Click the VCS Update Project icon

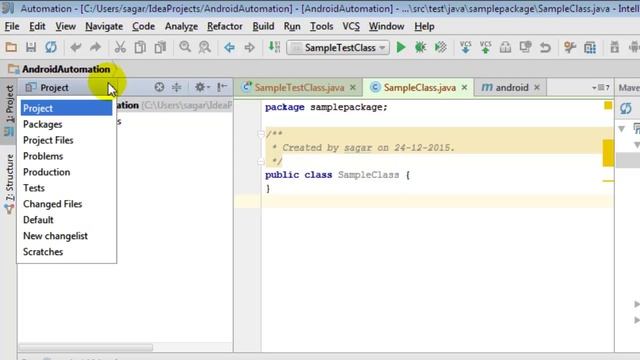(x=465, y=47)
